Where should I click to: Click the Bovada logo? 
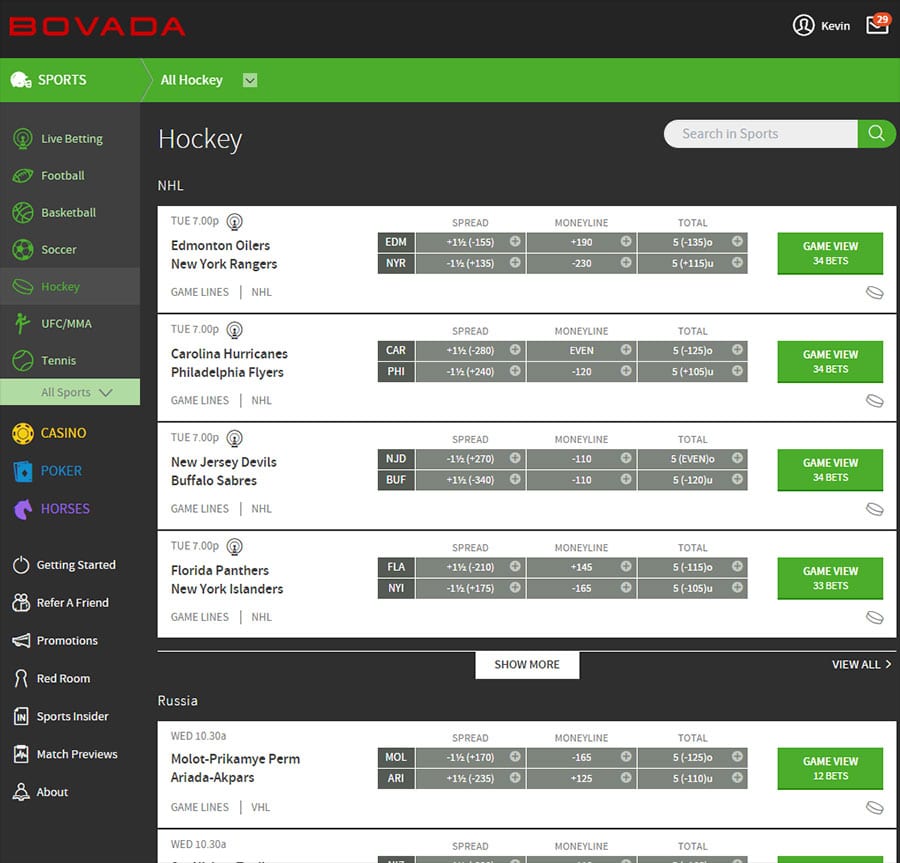tap(96, 26)
